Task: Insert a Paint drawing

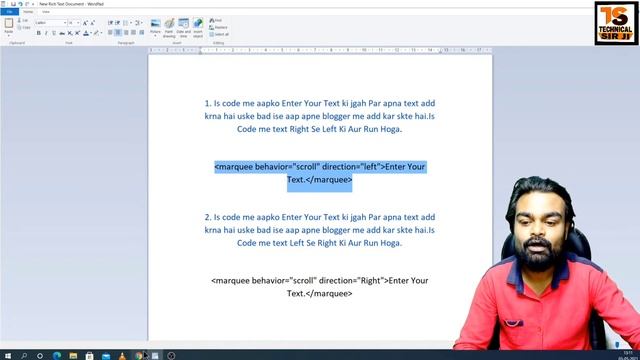Action: (169, 27)
